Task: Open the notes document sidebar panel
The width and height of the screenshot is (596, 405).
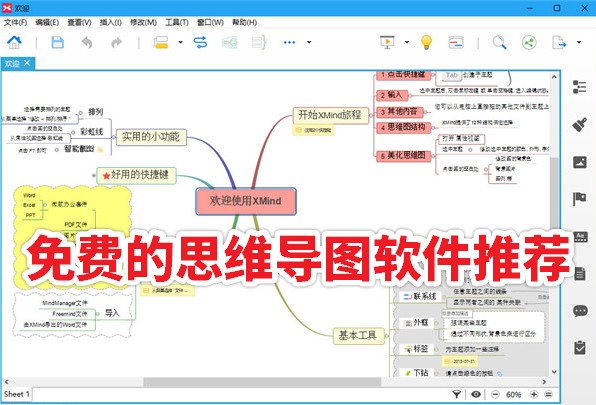Action: [580, 274]
